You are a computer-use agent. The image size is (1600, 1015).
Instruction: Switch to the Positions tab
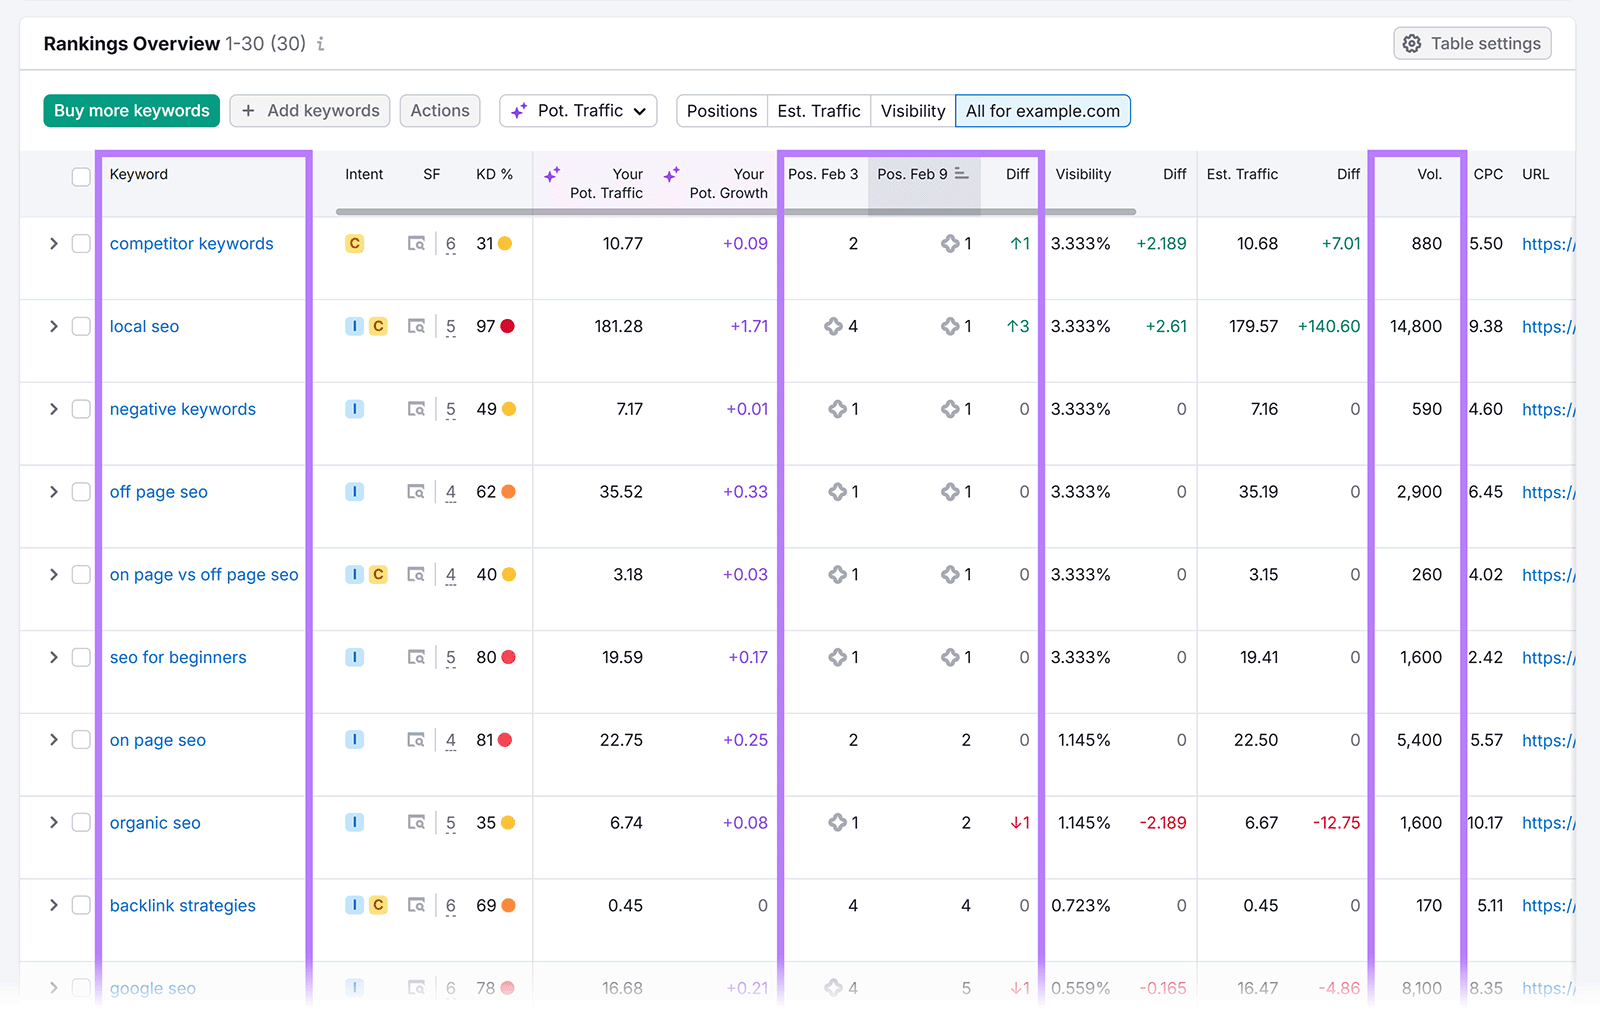coord(721,111)
